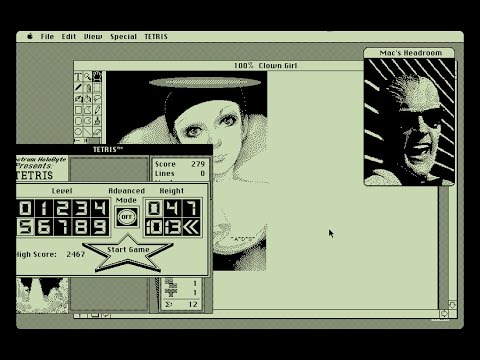Click the Level heading in Tetris dialog

[x=62, y=191]
